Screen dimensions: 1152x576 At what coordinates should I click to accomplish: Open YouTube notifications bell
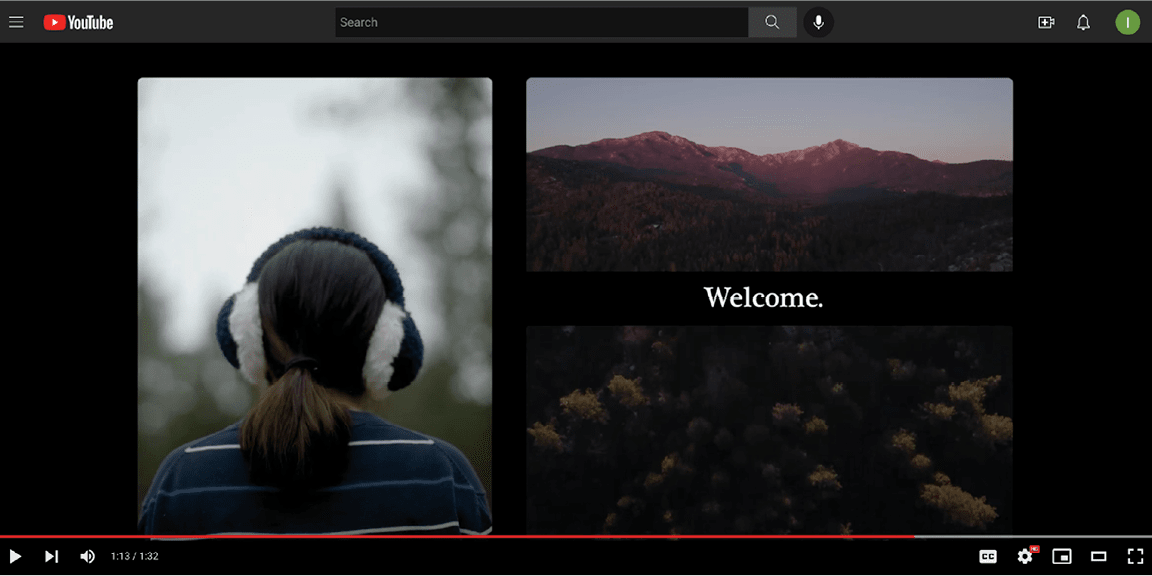[1083, 21]
